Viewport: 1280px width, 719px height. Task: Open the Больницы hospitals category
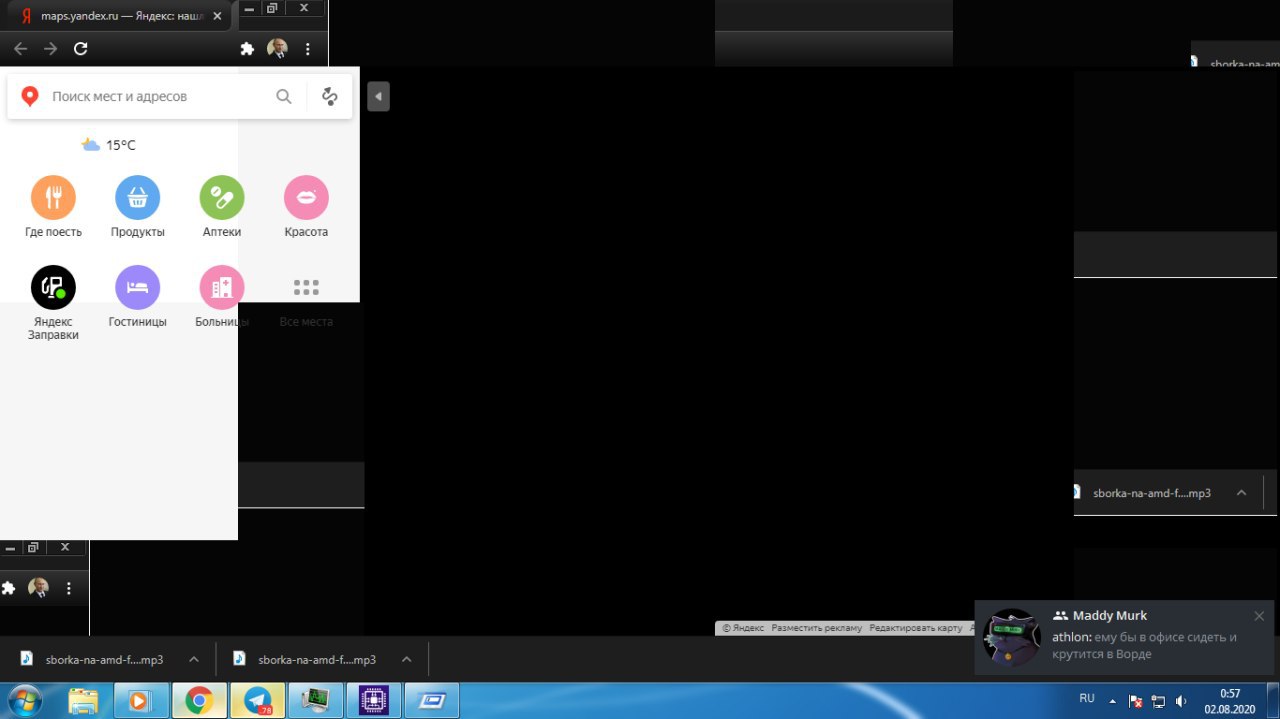[x=222, y=296]
